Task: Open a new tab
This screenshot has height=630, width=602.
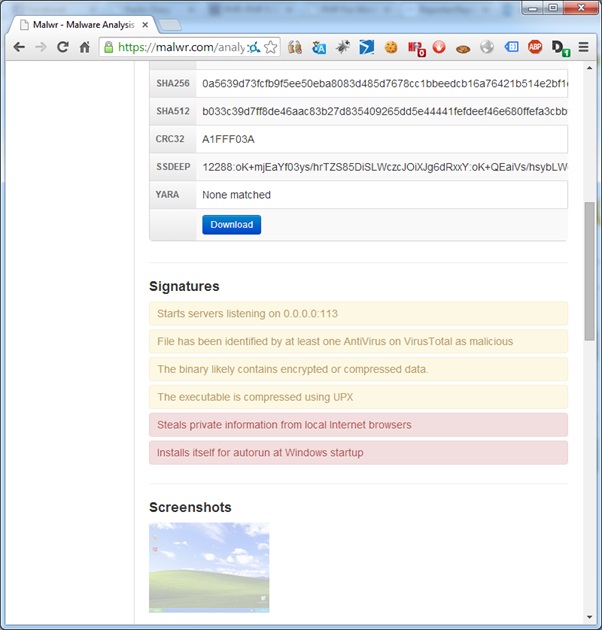Action: [170, 22]
